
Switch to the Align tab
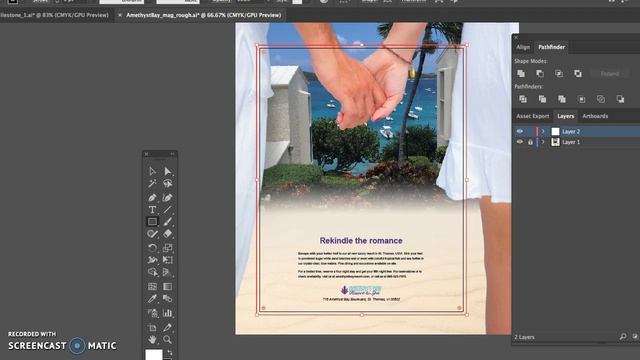(x=523, y=47)
